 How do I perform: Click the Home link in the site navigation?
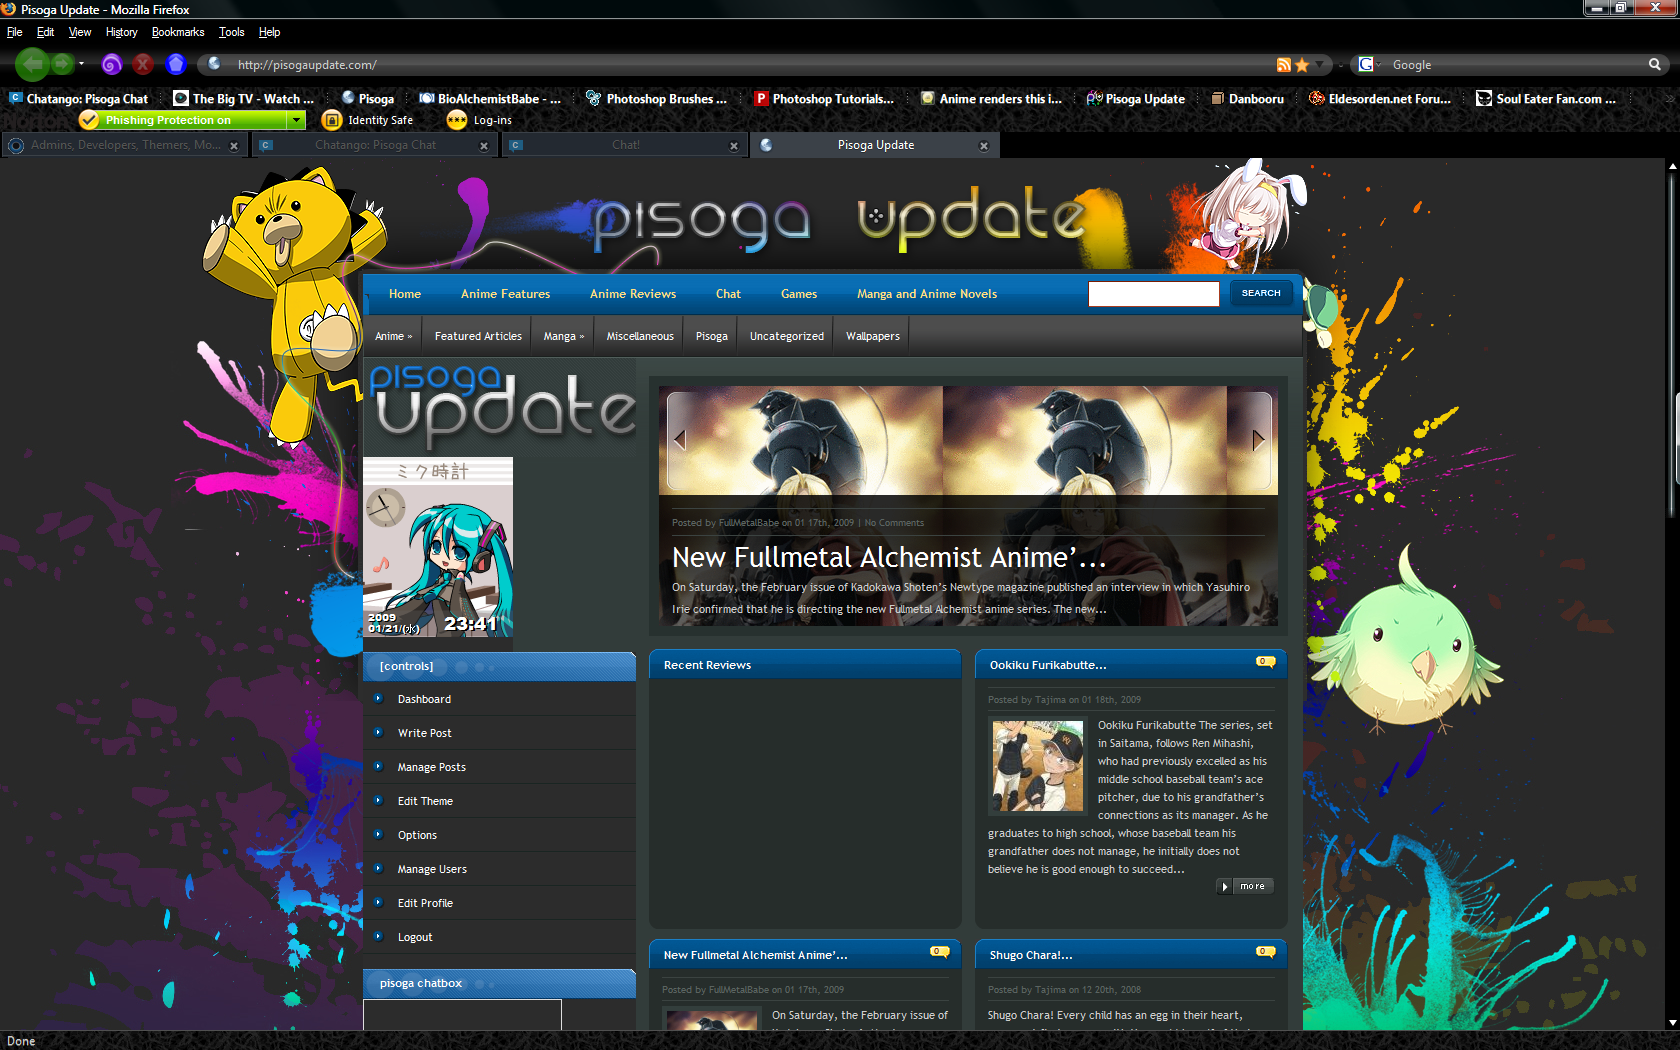(x=405, y=294)
